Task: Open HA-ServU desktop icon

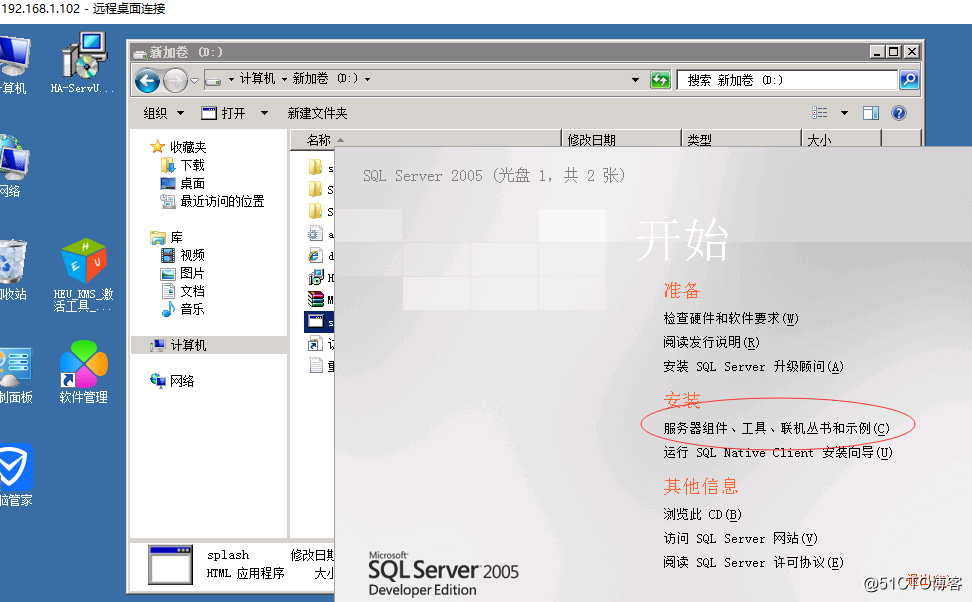Action: click(x=84, y=63)
